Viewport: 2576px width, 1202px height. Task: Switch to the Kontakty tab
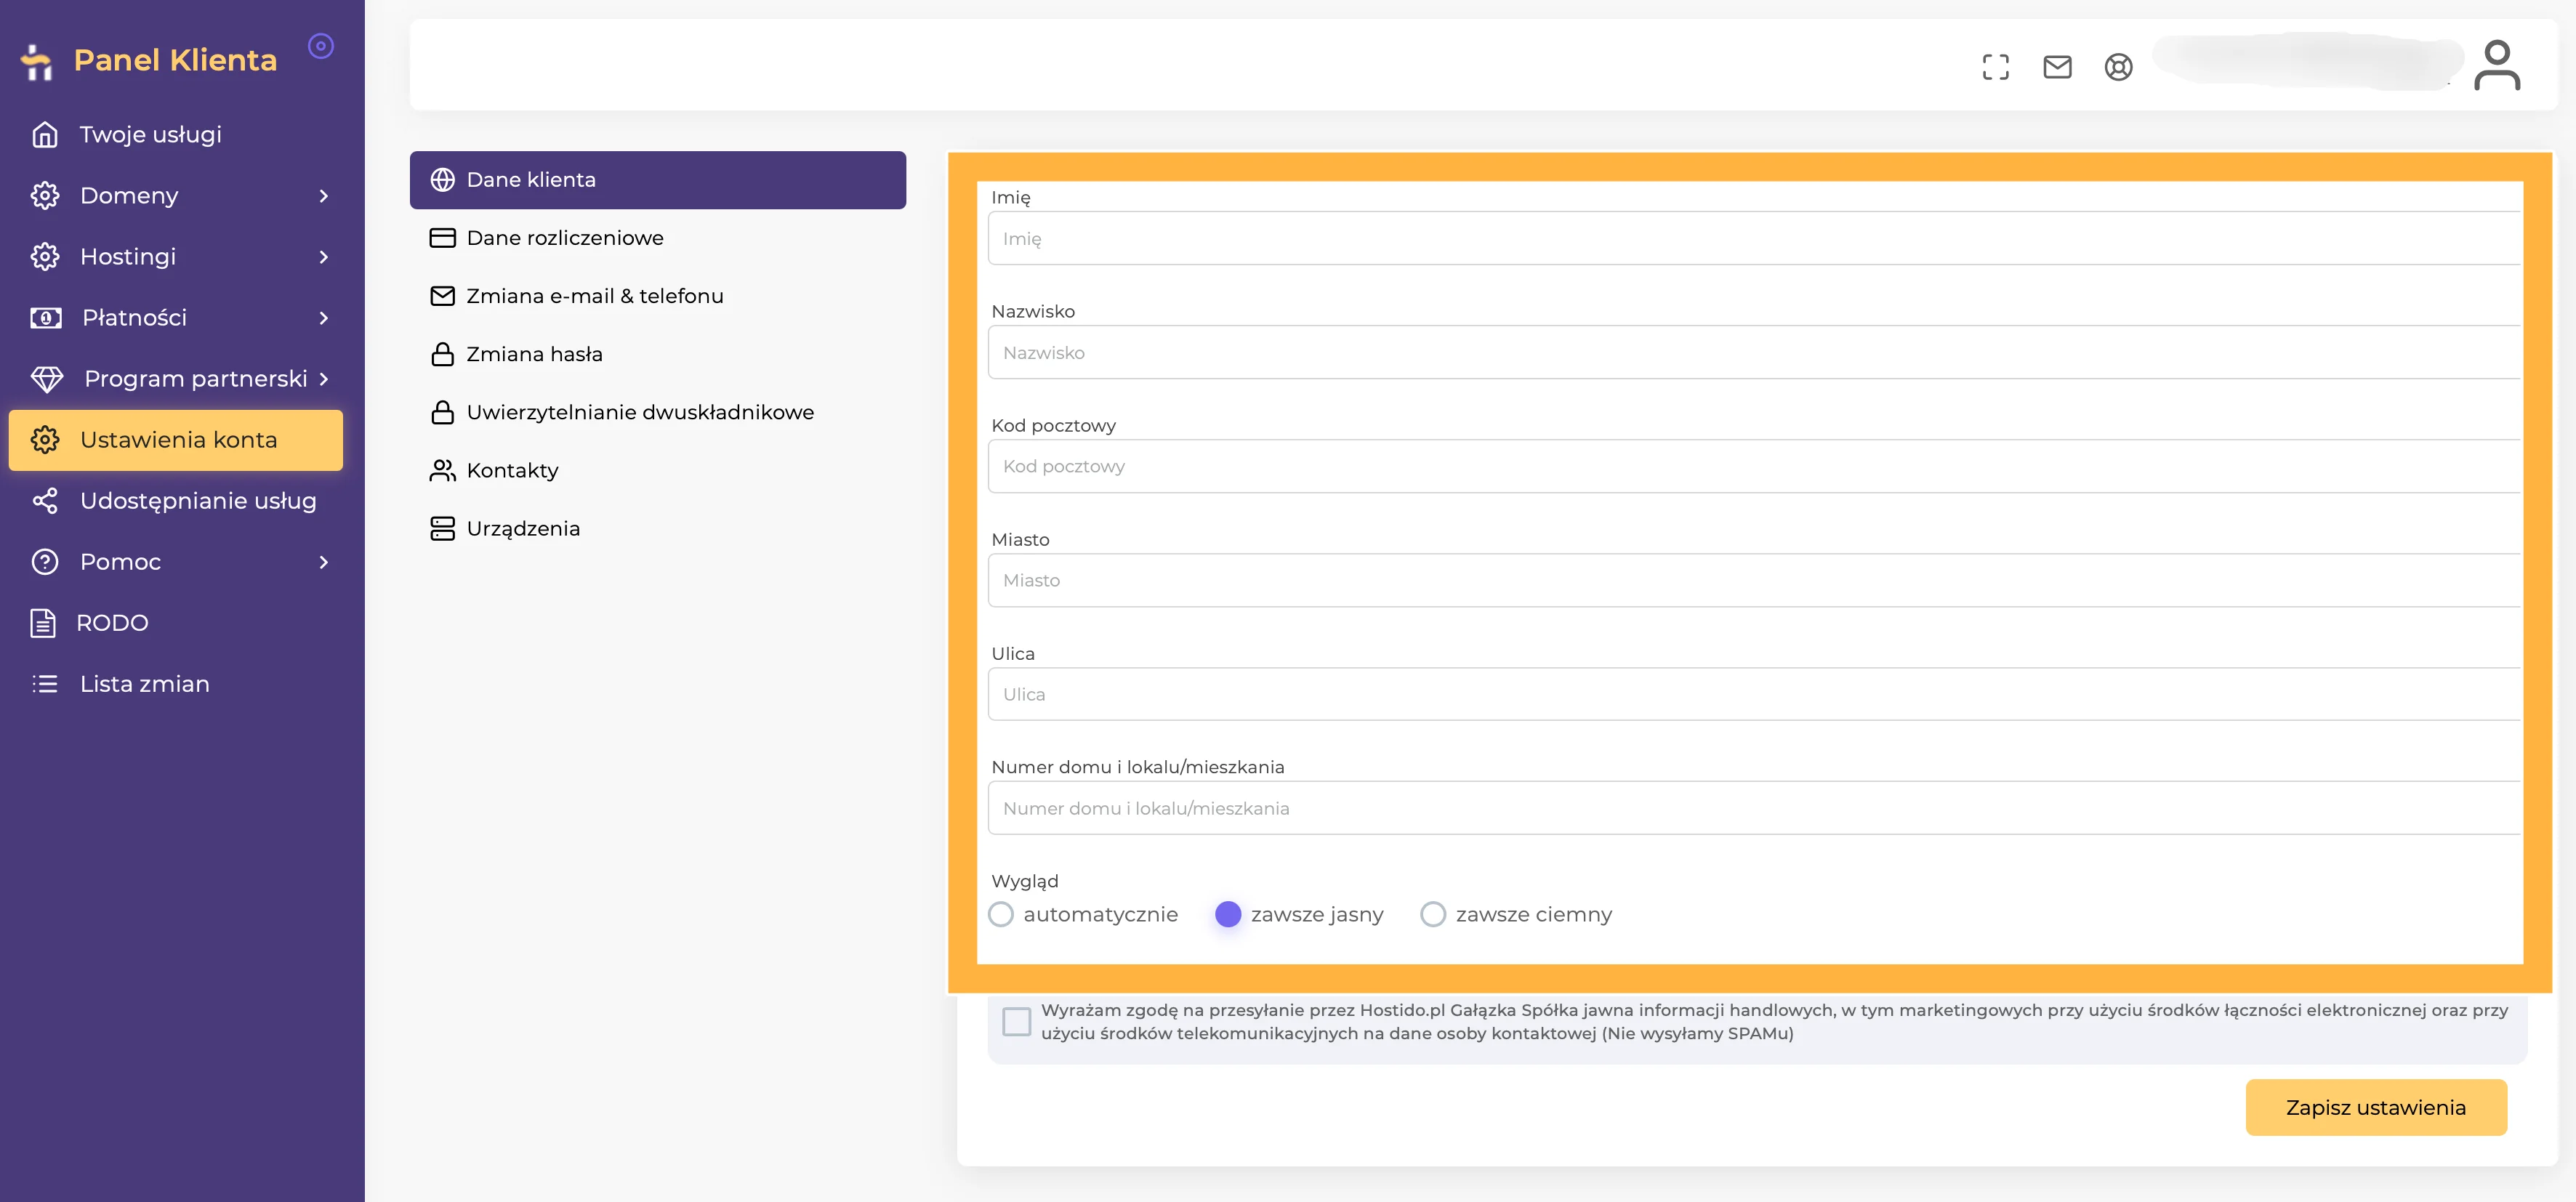click(x=658, y=470)
